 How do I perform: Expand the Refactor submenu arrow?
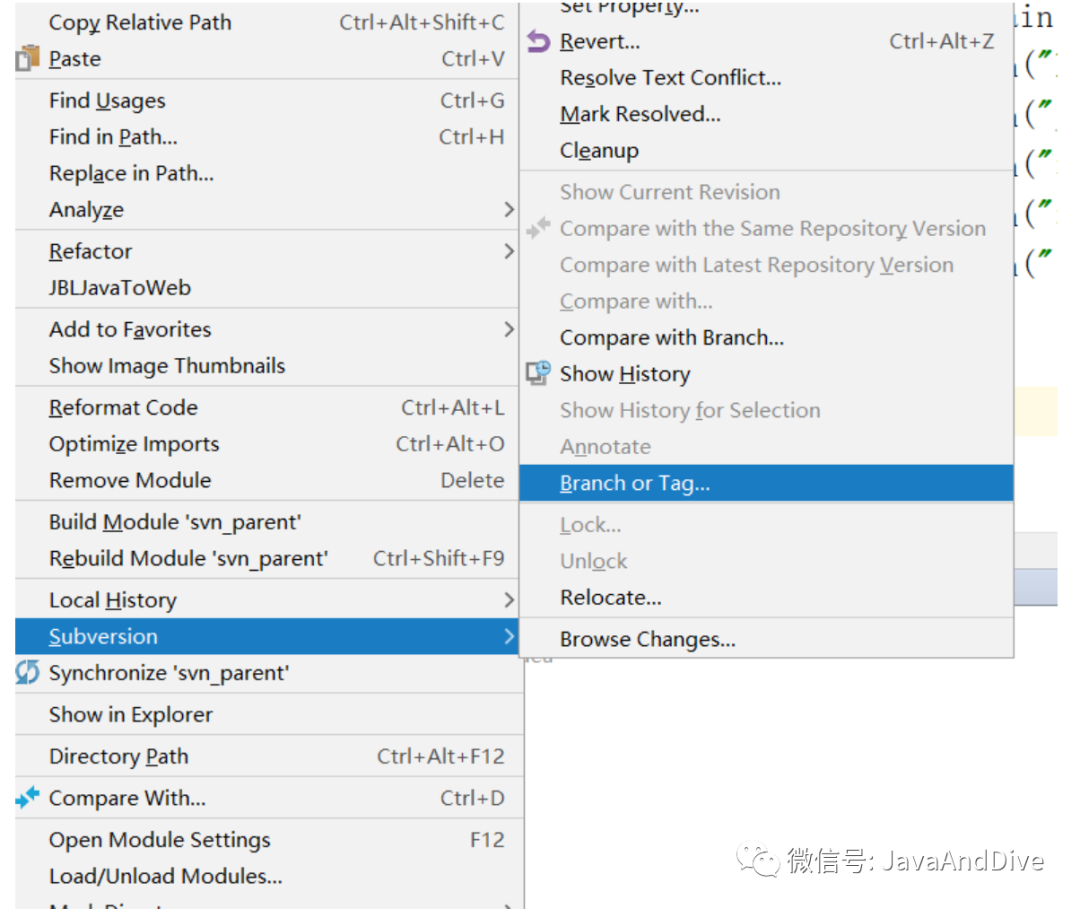508,252
